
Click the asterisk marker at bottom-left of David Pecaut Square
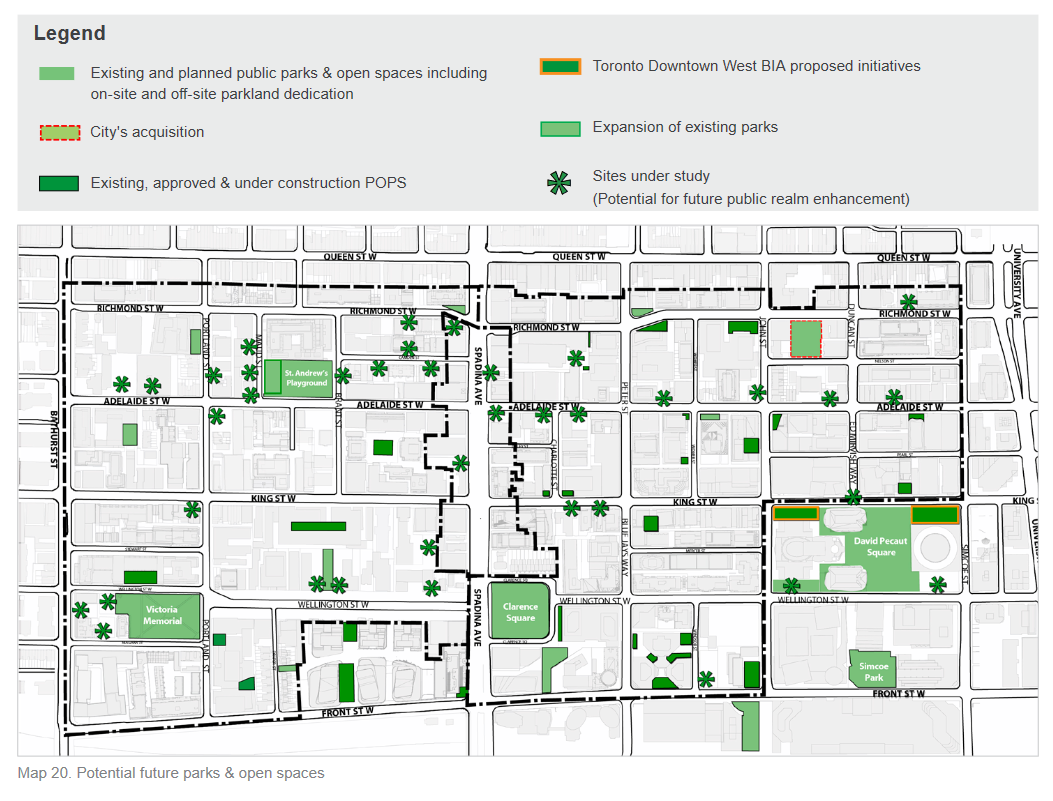pos(791,586)
